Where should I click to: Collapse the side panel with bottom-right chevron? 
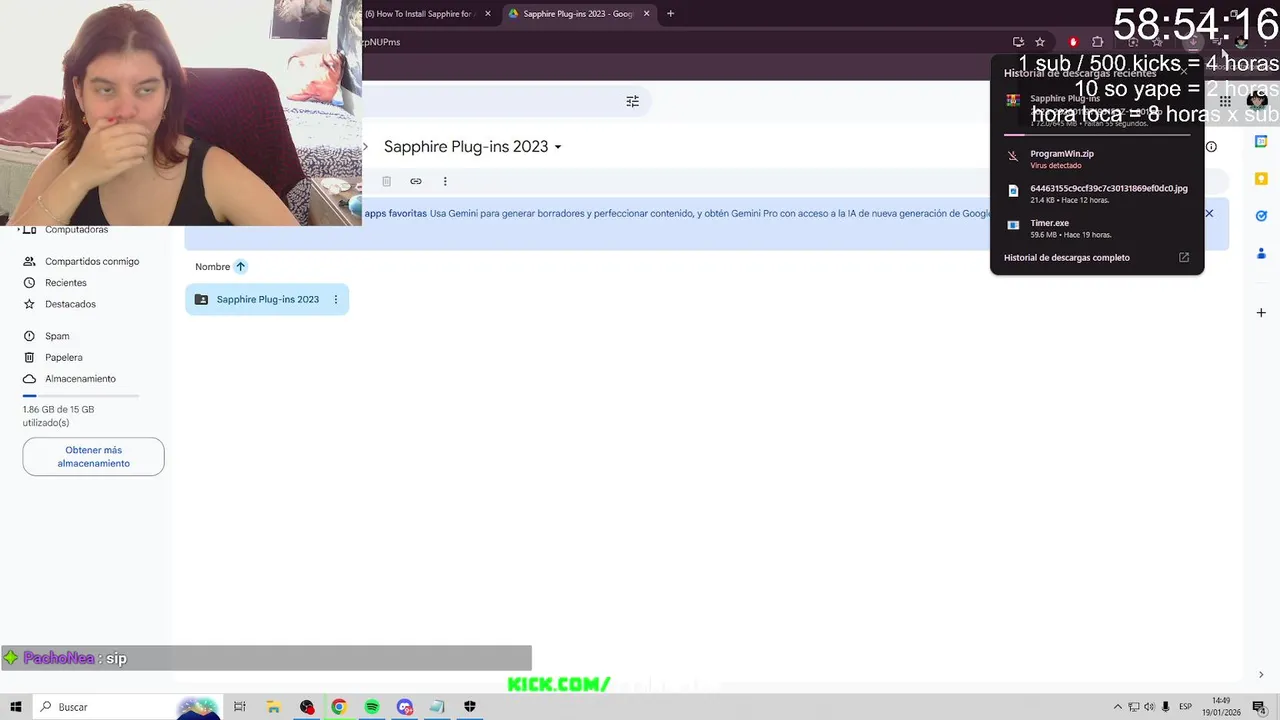click(x=1261, y=675)
